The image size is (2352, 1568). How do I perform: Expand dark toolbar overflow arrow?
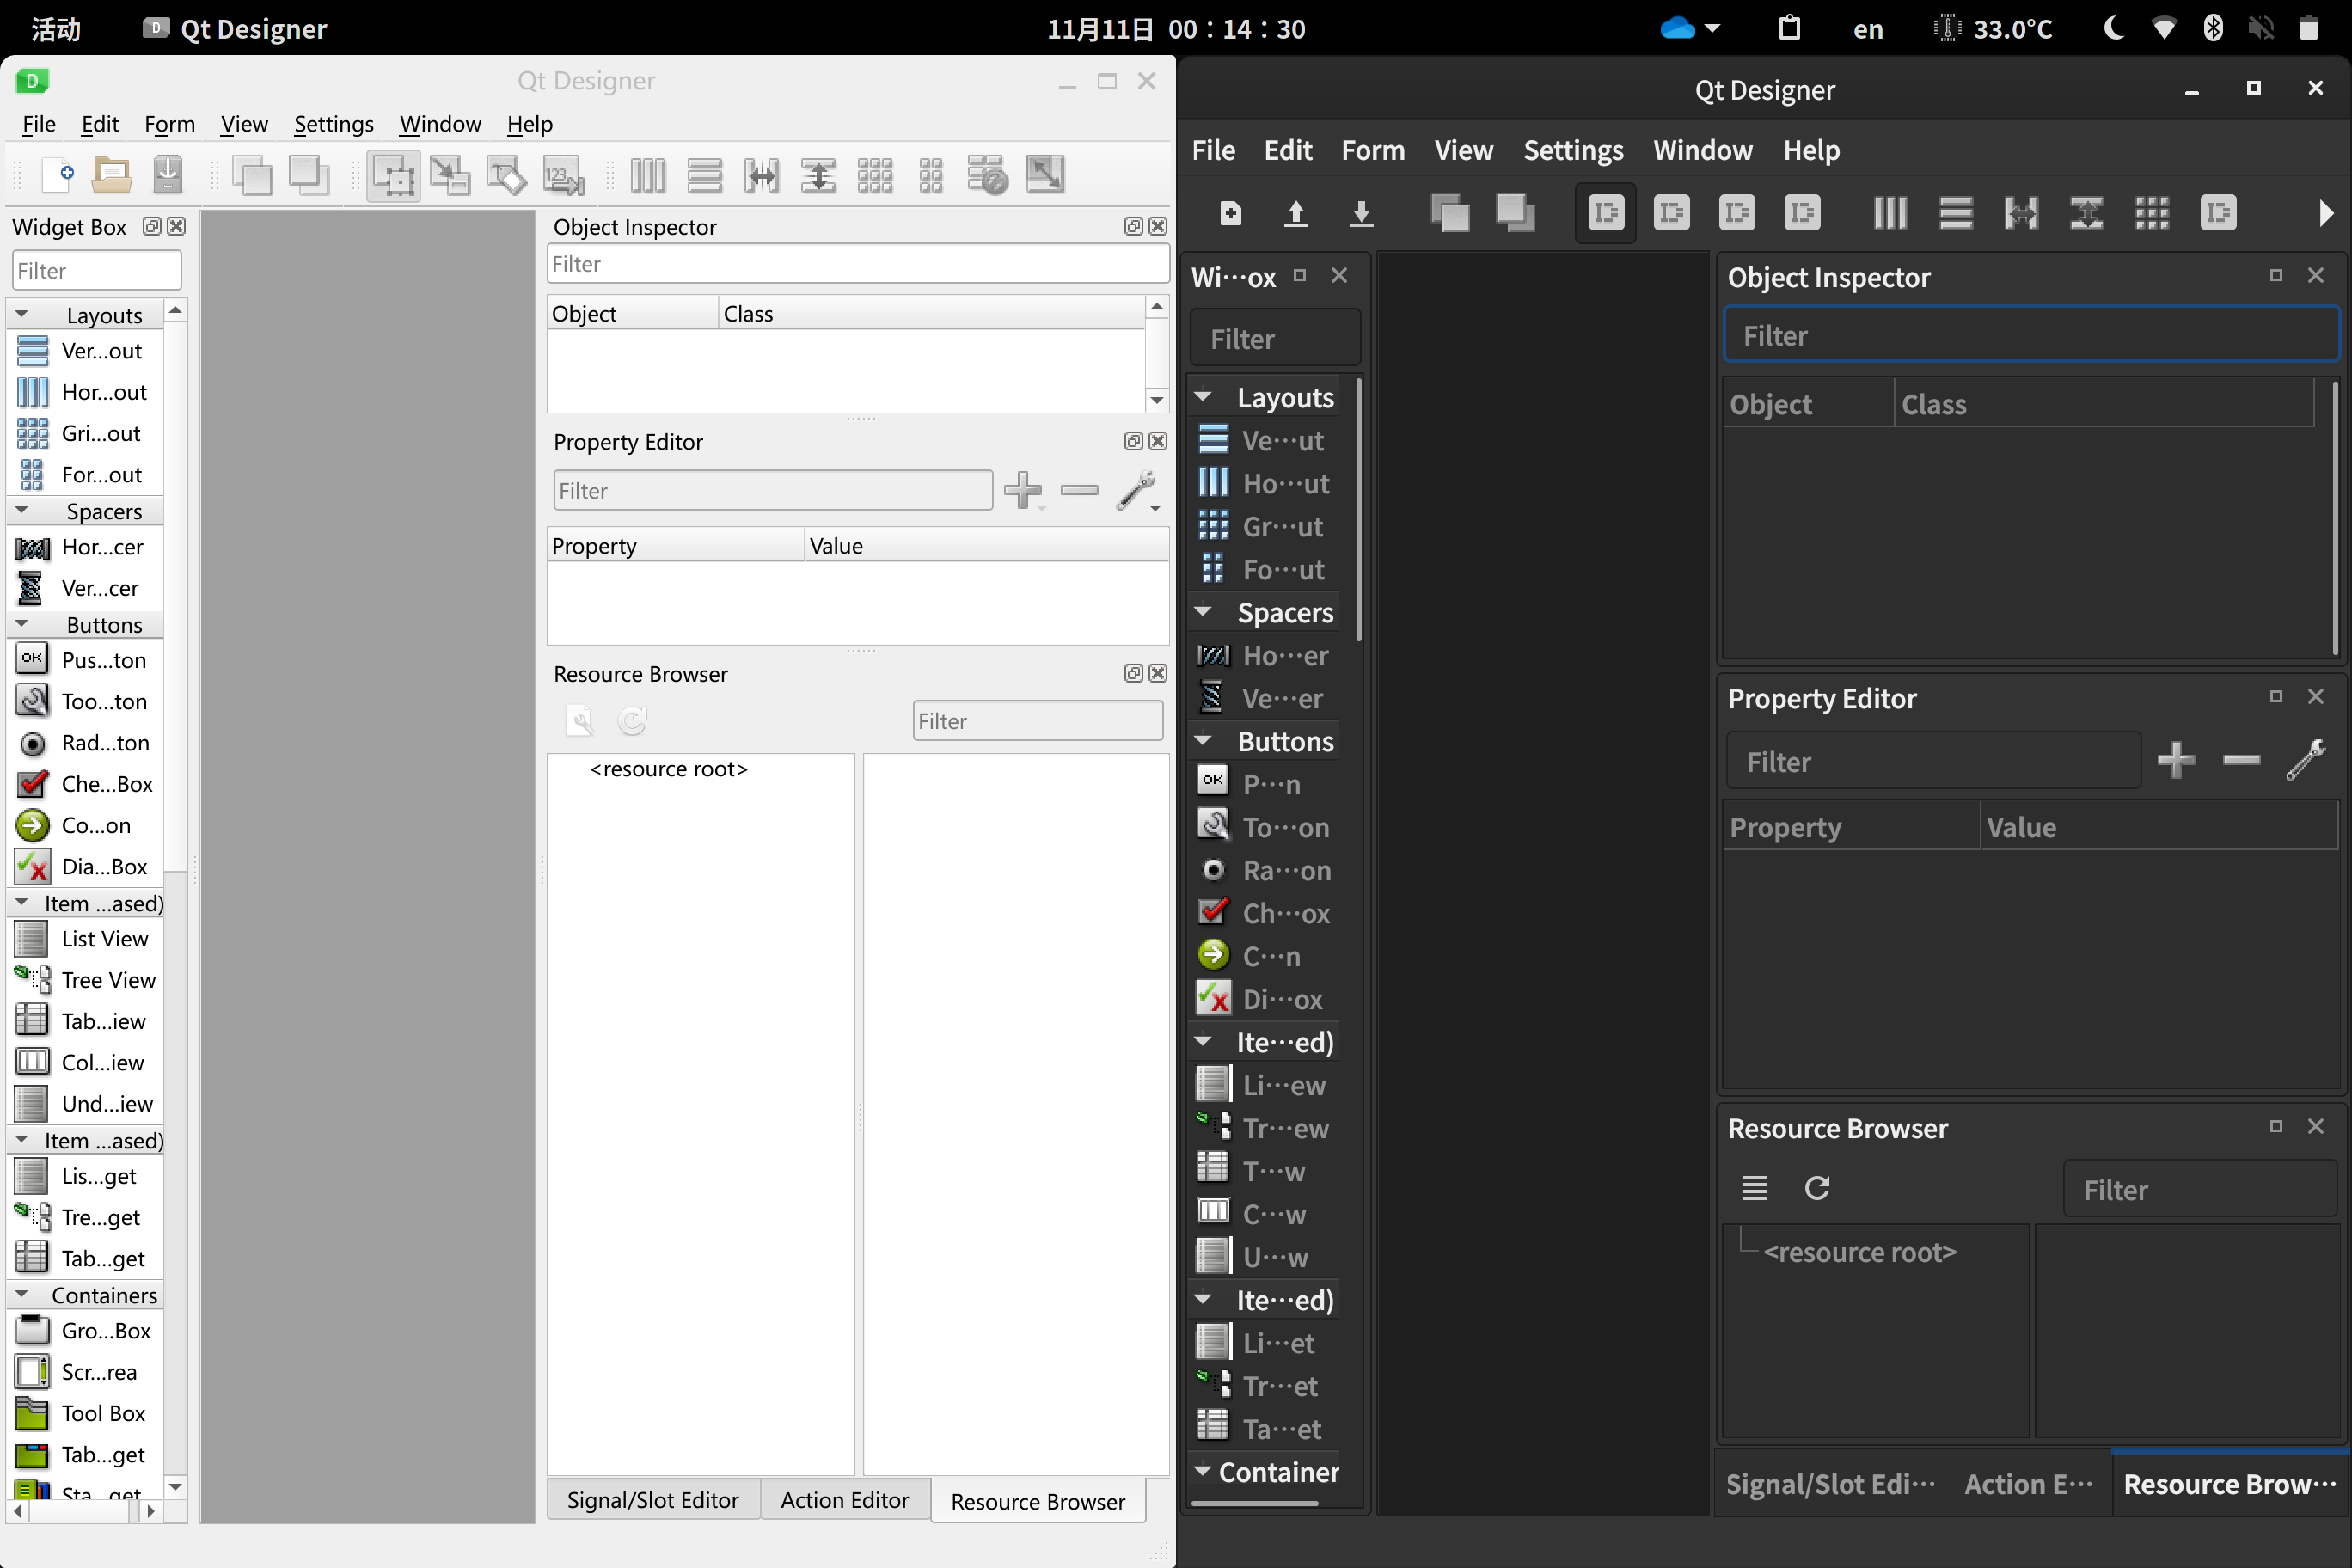2326,213
